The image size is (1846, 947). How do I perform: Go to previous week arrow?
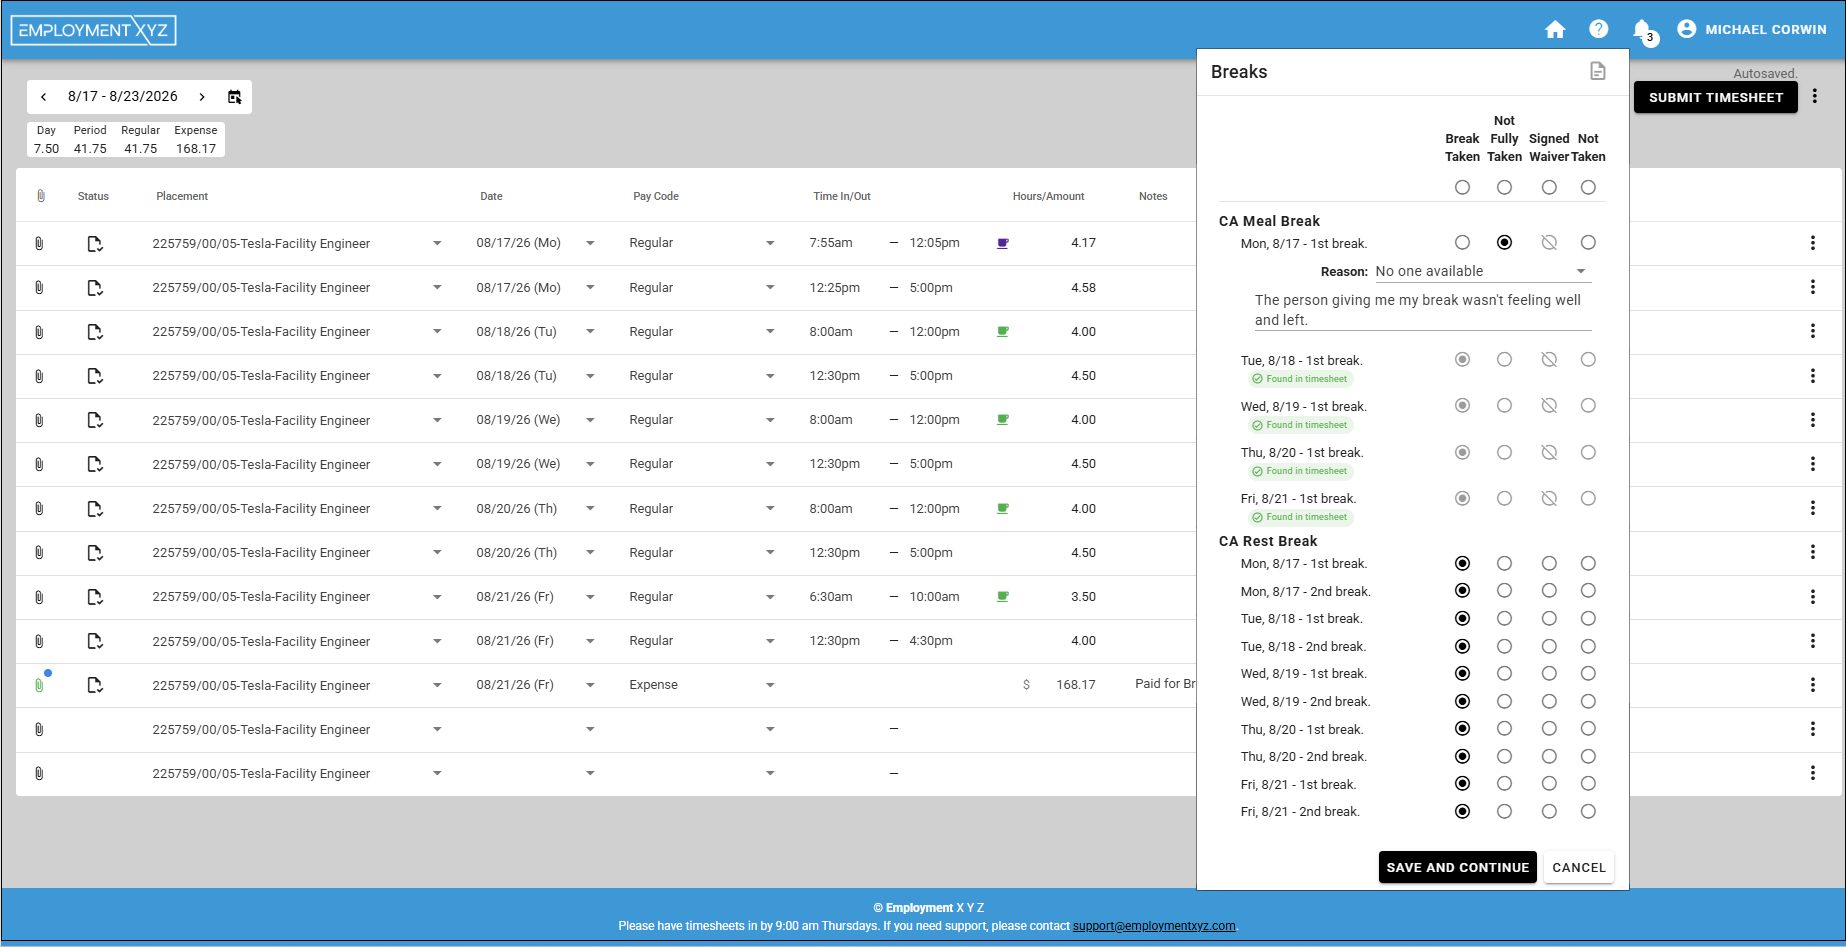coord(43,97)
